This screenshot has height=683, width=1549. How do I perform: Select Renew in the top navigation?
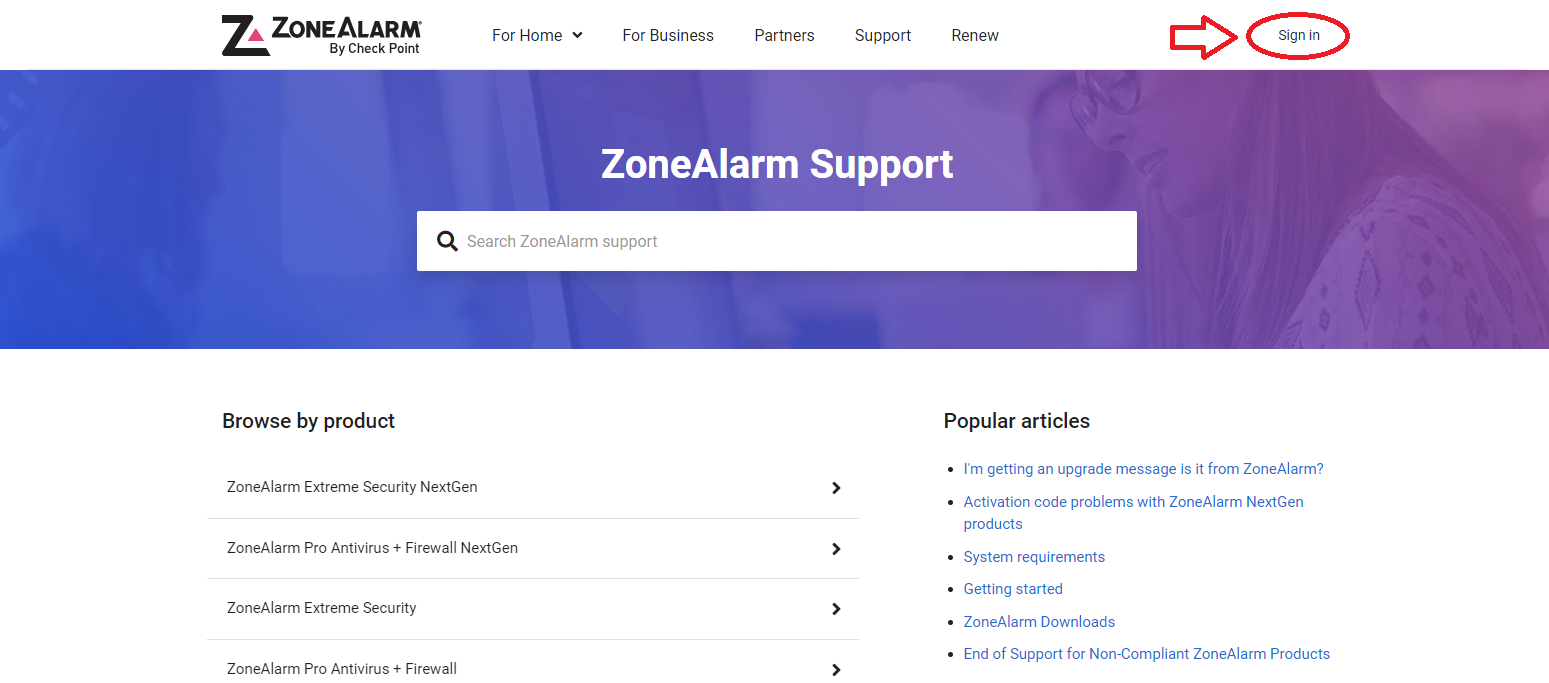coord(975,35)
